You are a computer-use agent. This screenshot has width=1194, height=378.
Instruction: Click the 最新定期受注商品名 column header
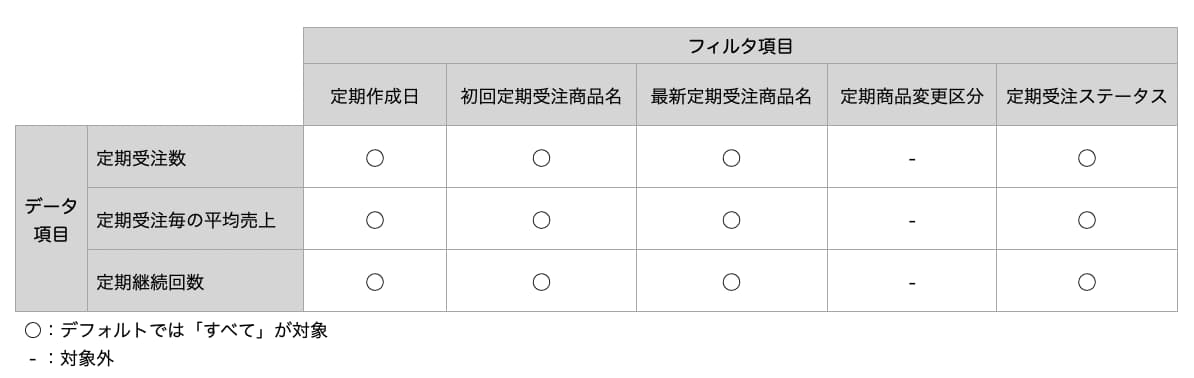pyautogui.click(x=732, y=95)
